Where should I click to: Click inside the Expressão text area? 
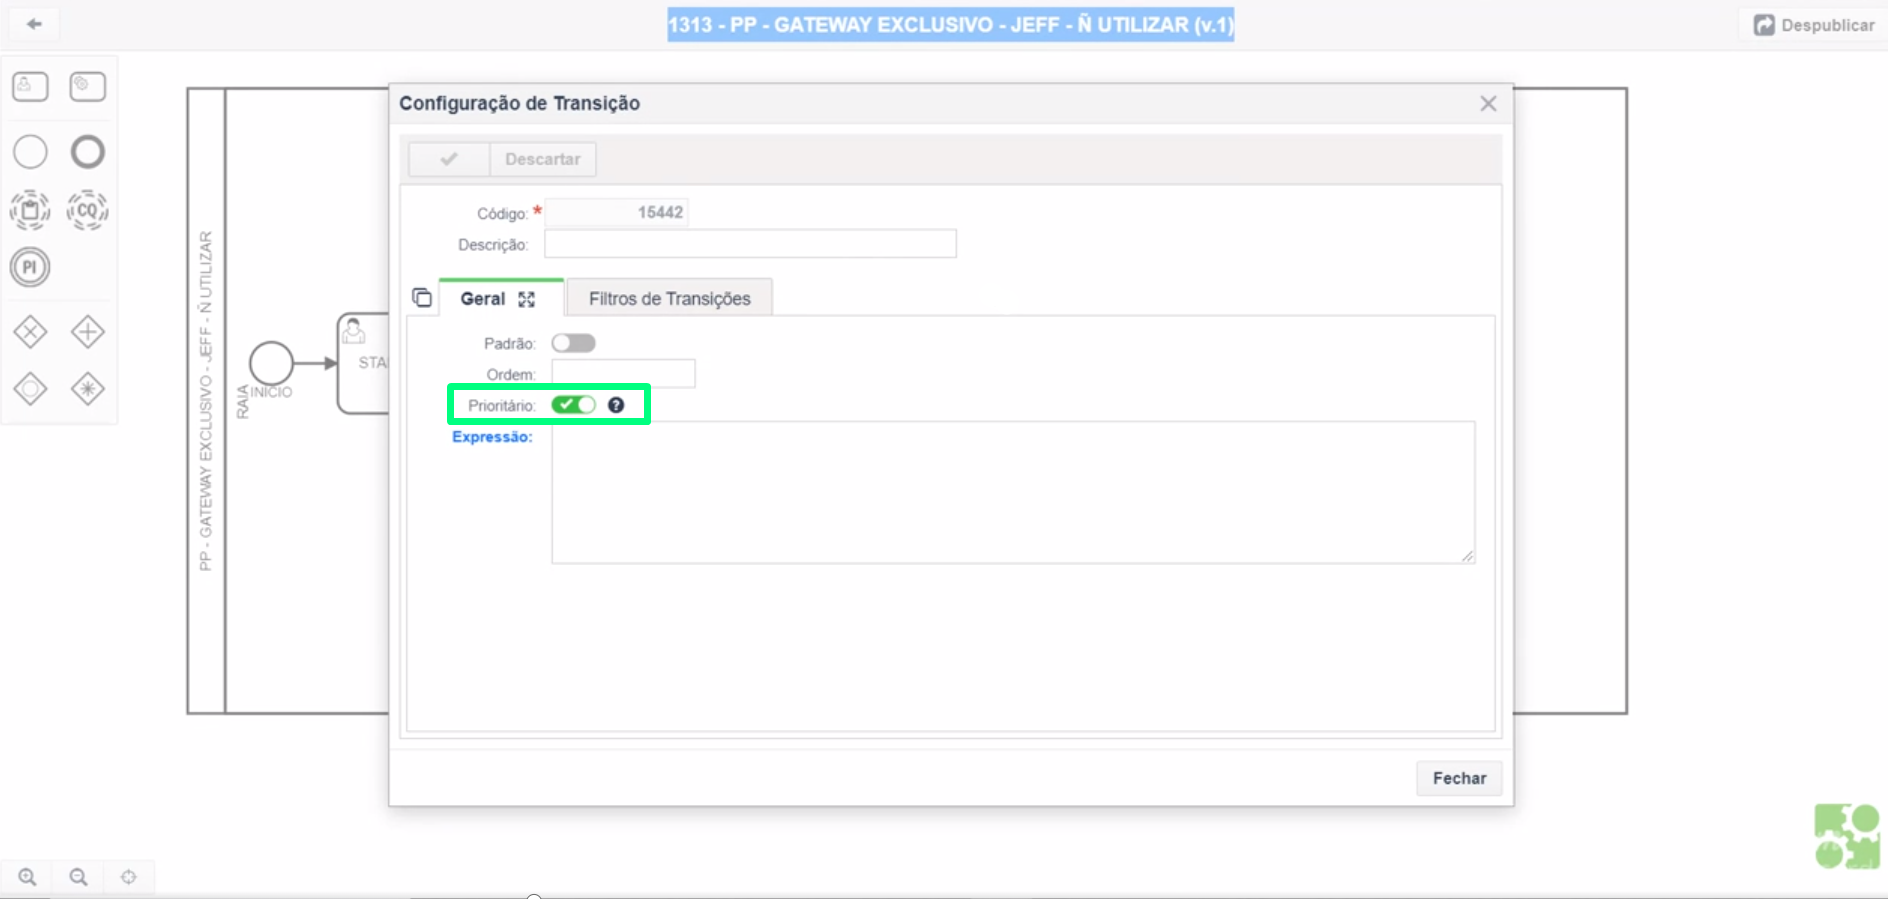1013,492
